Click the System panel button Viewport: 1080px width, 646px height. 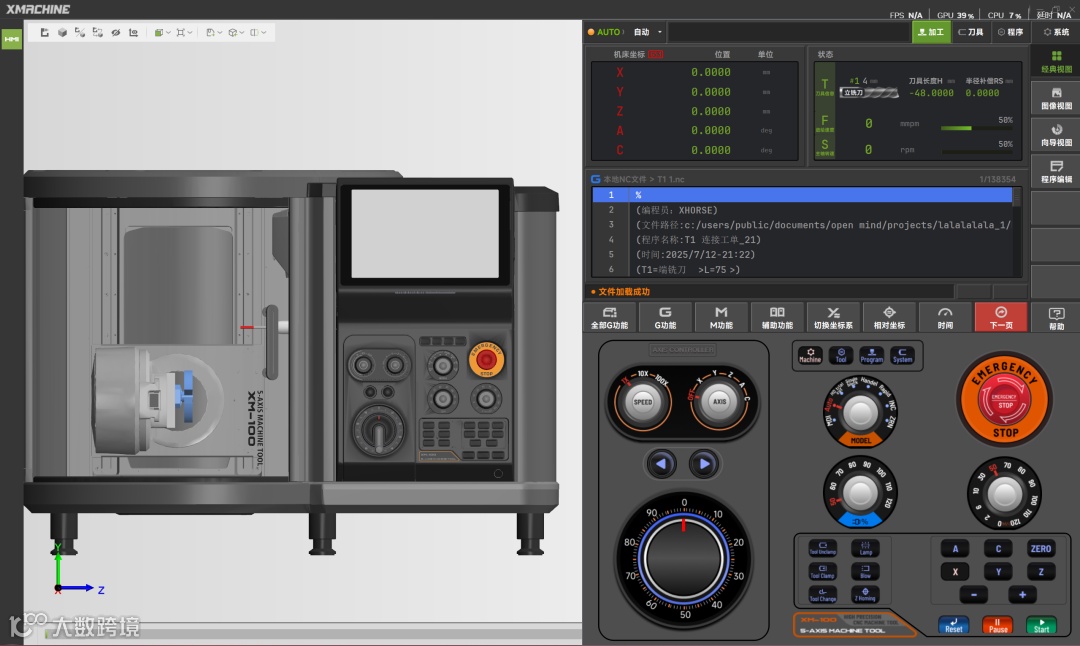902,355
